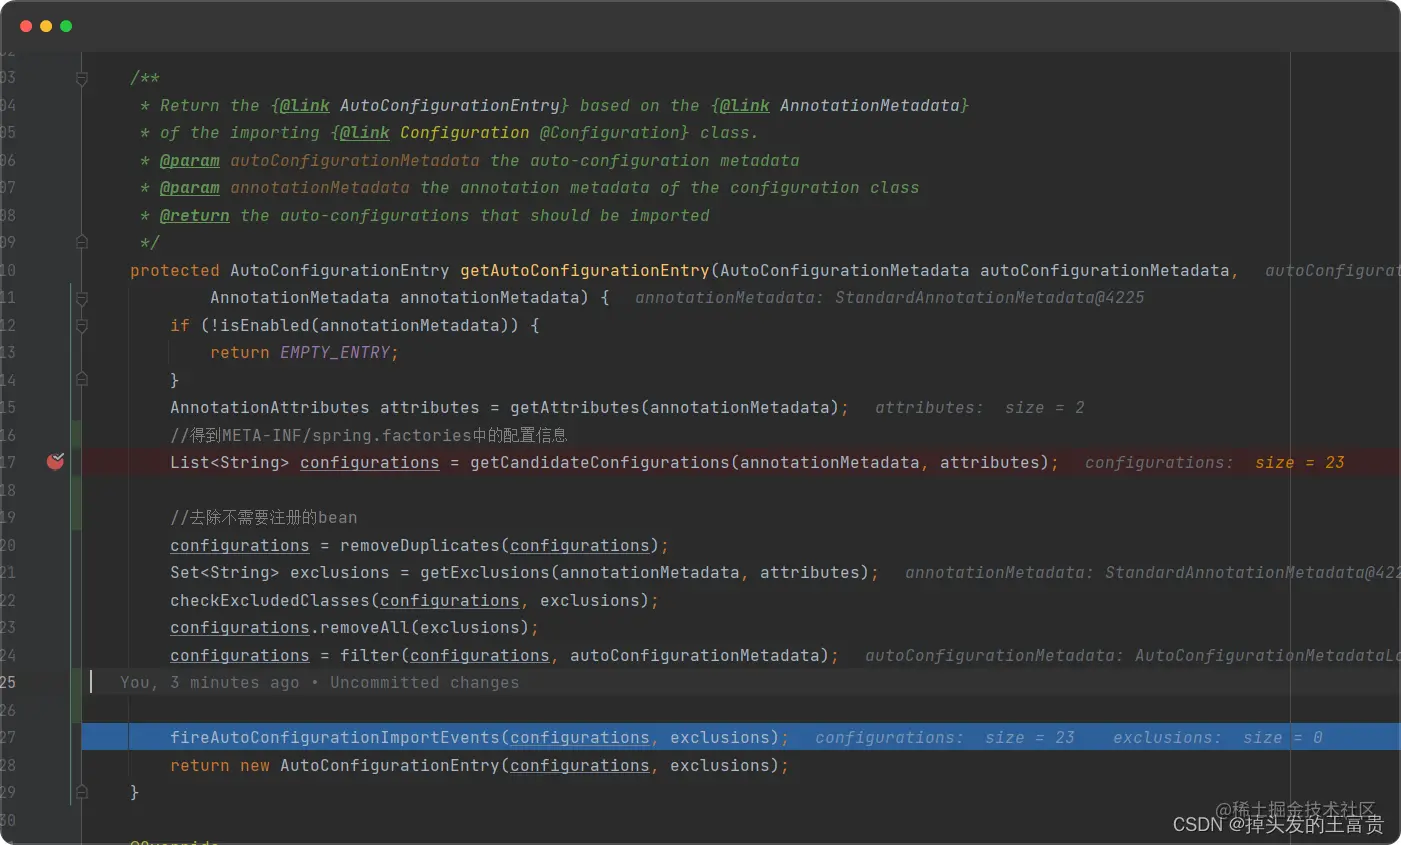Click the getExclusions method call

click(x=484, y=573)
